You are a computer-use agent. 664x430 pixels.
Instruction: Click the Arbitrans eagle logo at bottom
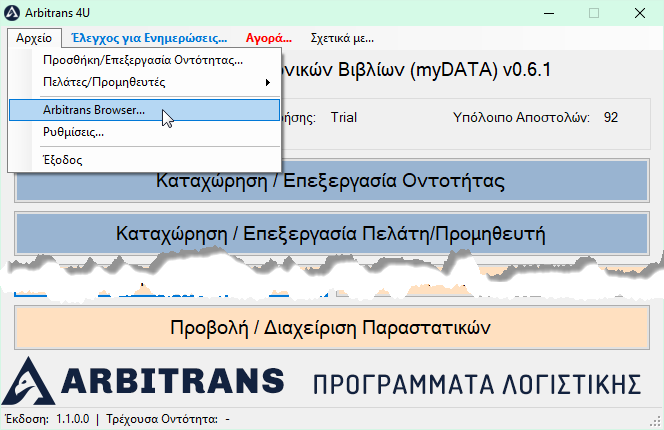29,381
